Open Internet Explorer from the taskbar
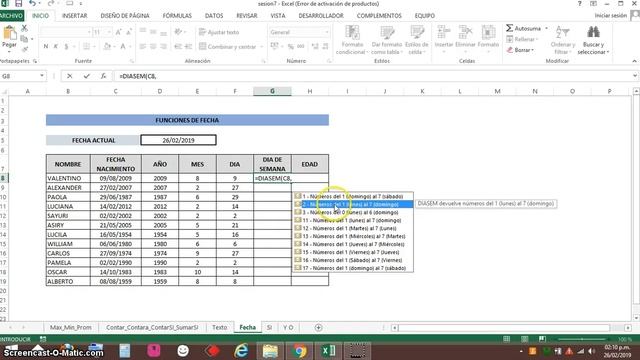 click(x=242, y=351)
